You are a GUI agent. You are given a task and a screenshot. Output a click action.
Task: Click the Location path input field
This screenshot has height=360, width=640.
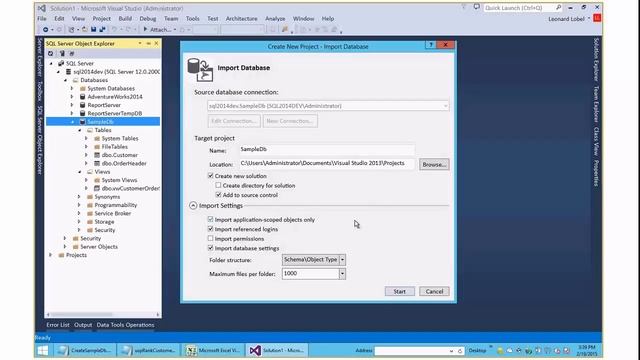pyautogui.click(x=327, y=164)
